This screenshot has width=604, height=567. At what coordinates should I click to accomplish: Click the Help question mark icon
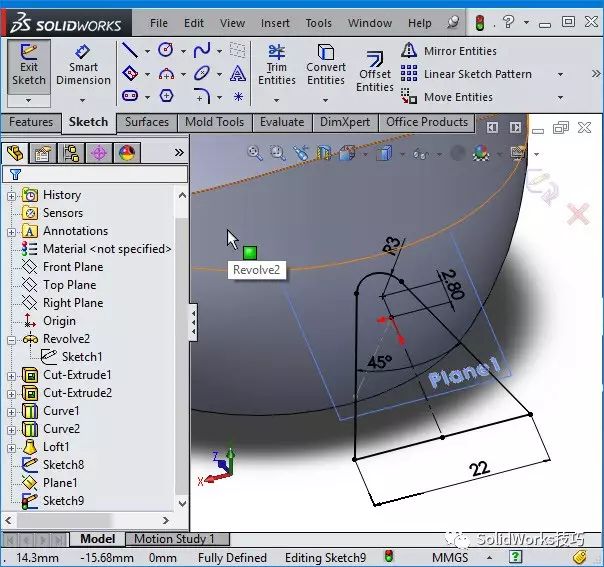tap(508, 22)
